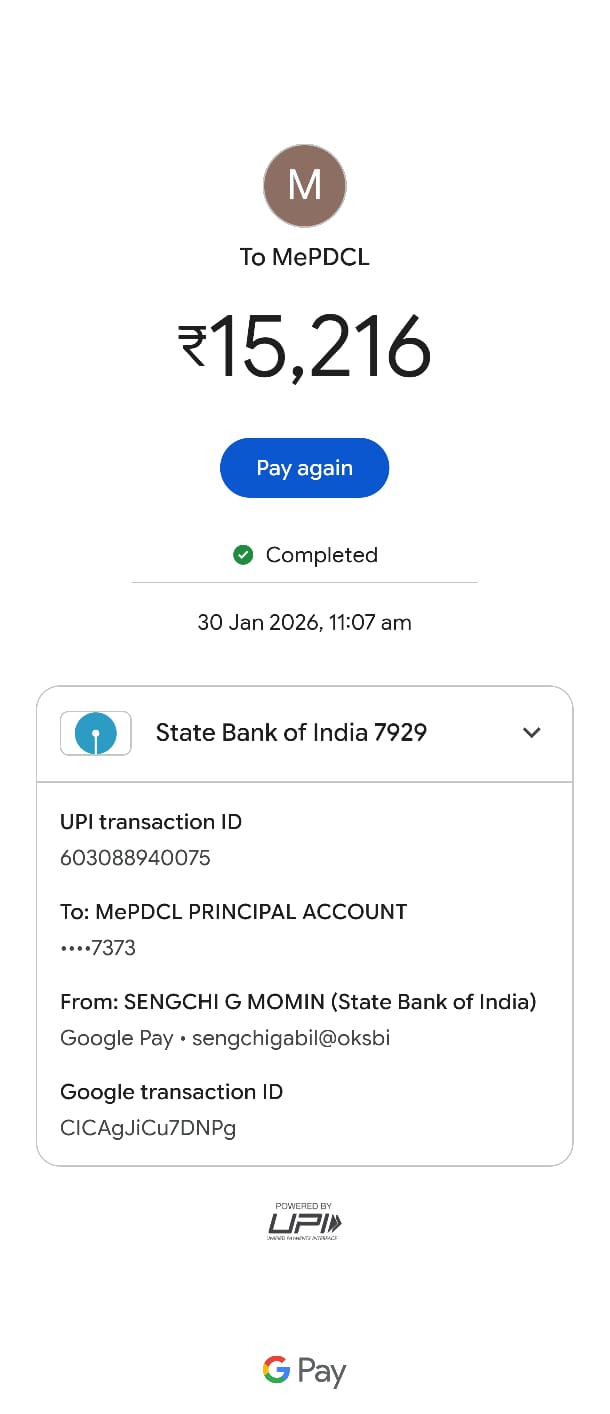Select the UPI transaction ID number 603088940075
This screenshot has width=610, height=1414.
tap(136, 858)
